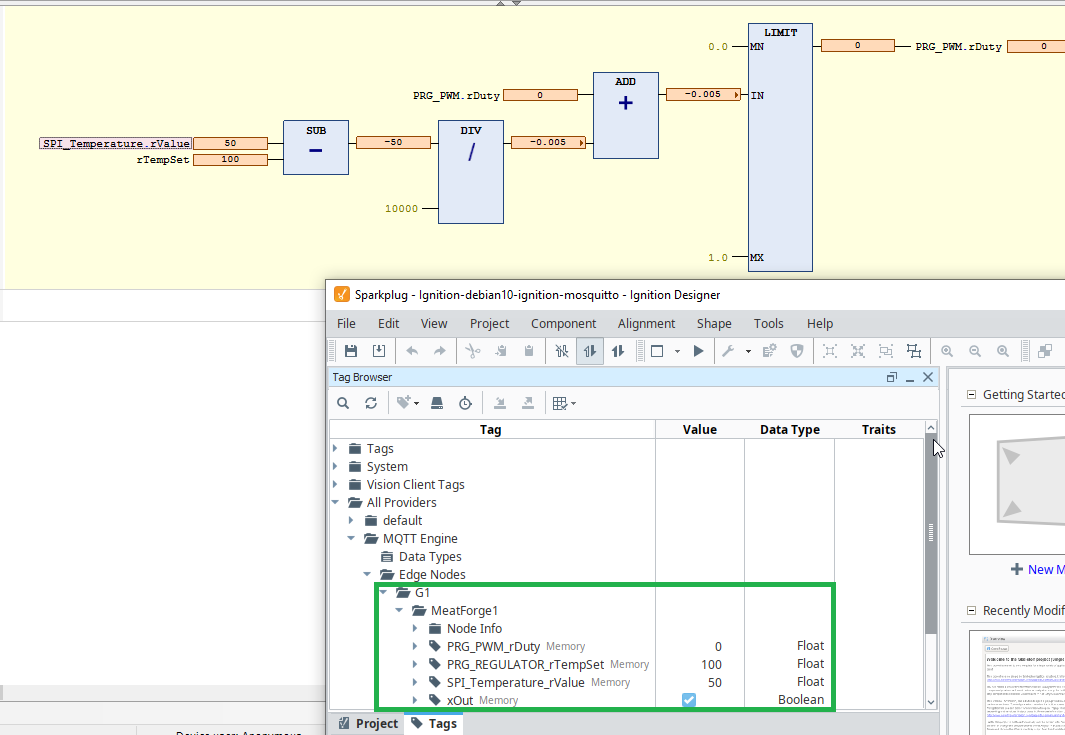Refresh the Tag Browser tag list

pyautogui.click(x=371, y=403)
